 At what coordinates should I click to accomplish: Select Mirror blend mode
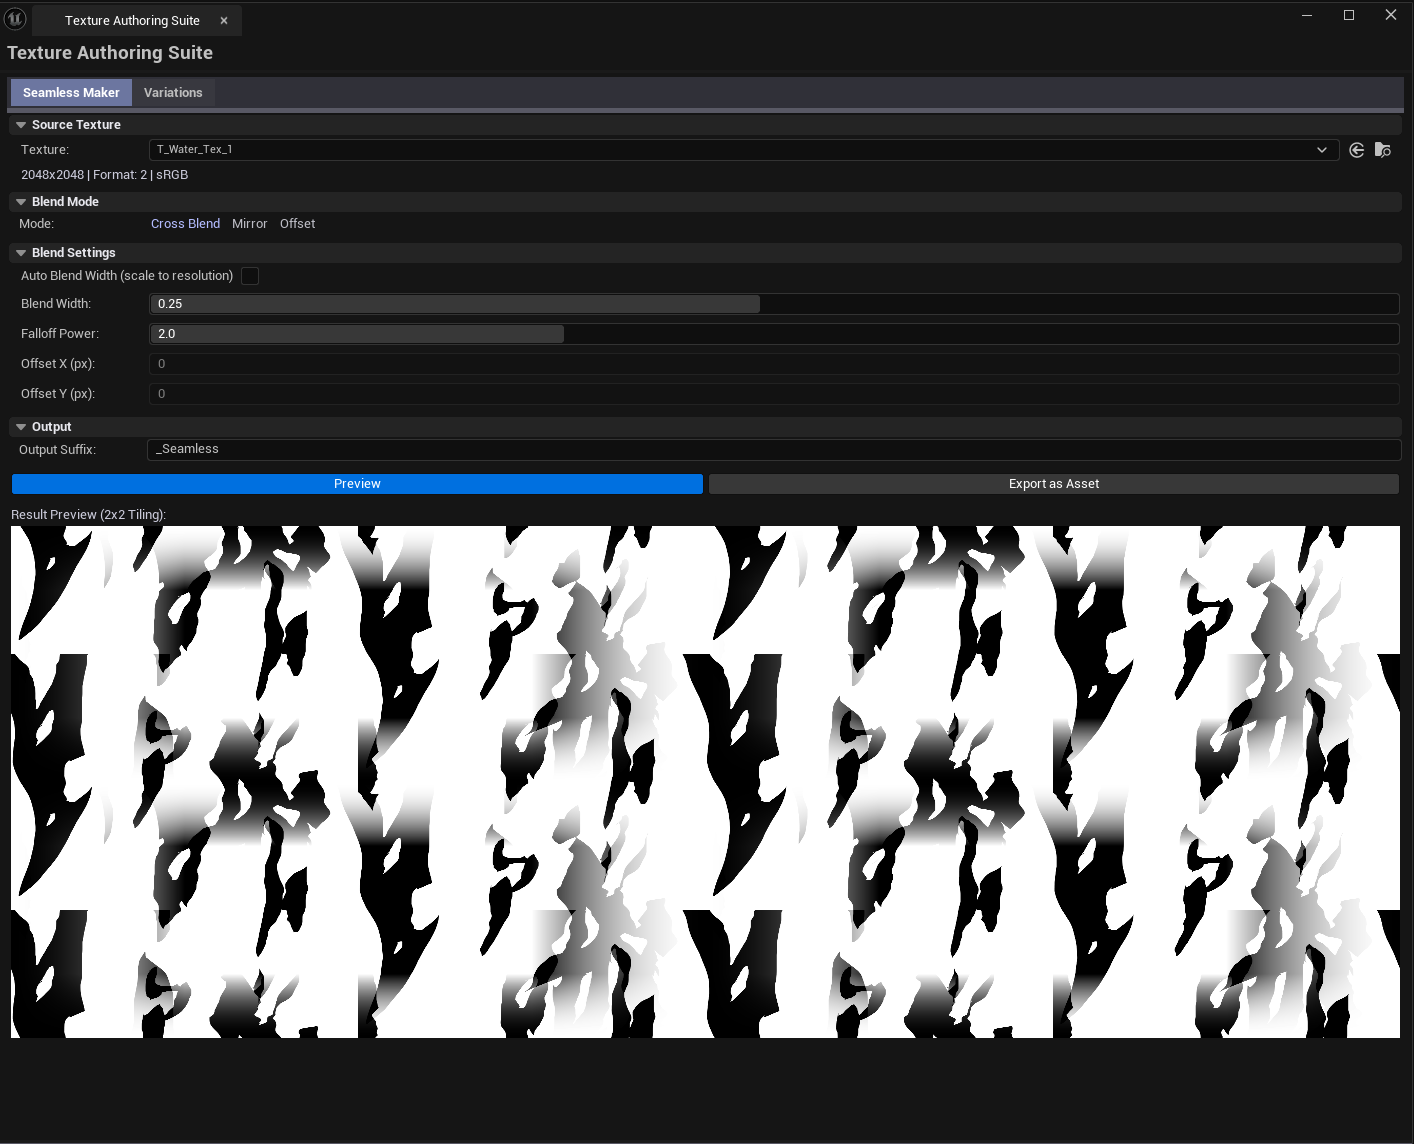(250, 224)
